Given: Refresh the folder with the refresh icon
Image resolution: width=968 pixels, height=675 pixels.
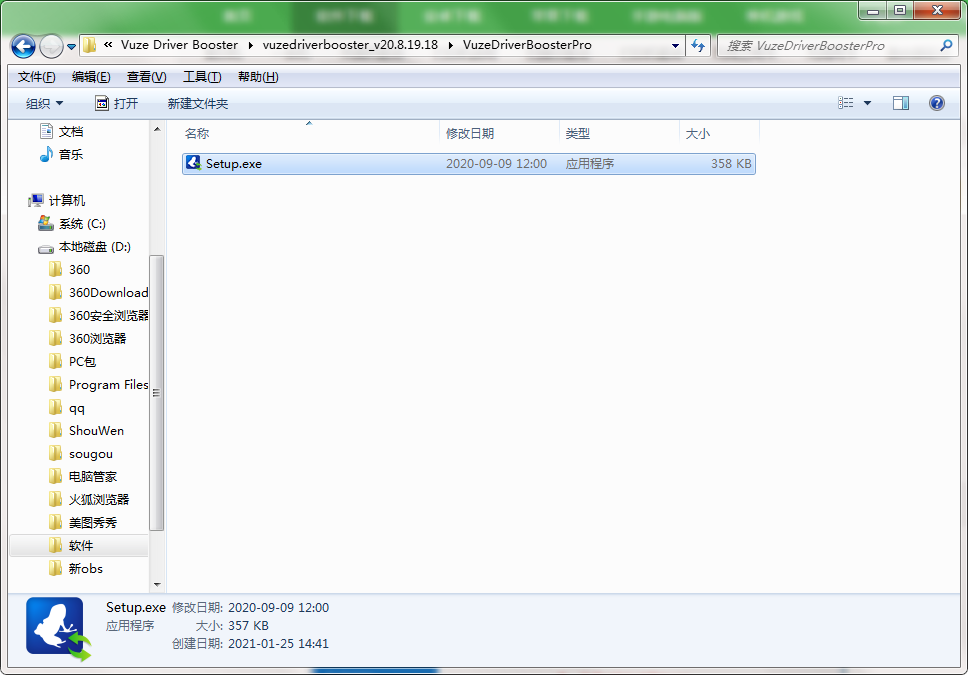Looking at the screenshot, I should pos(698,46).
